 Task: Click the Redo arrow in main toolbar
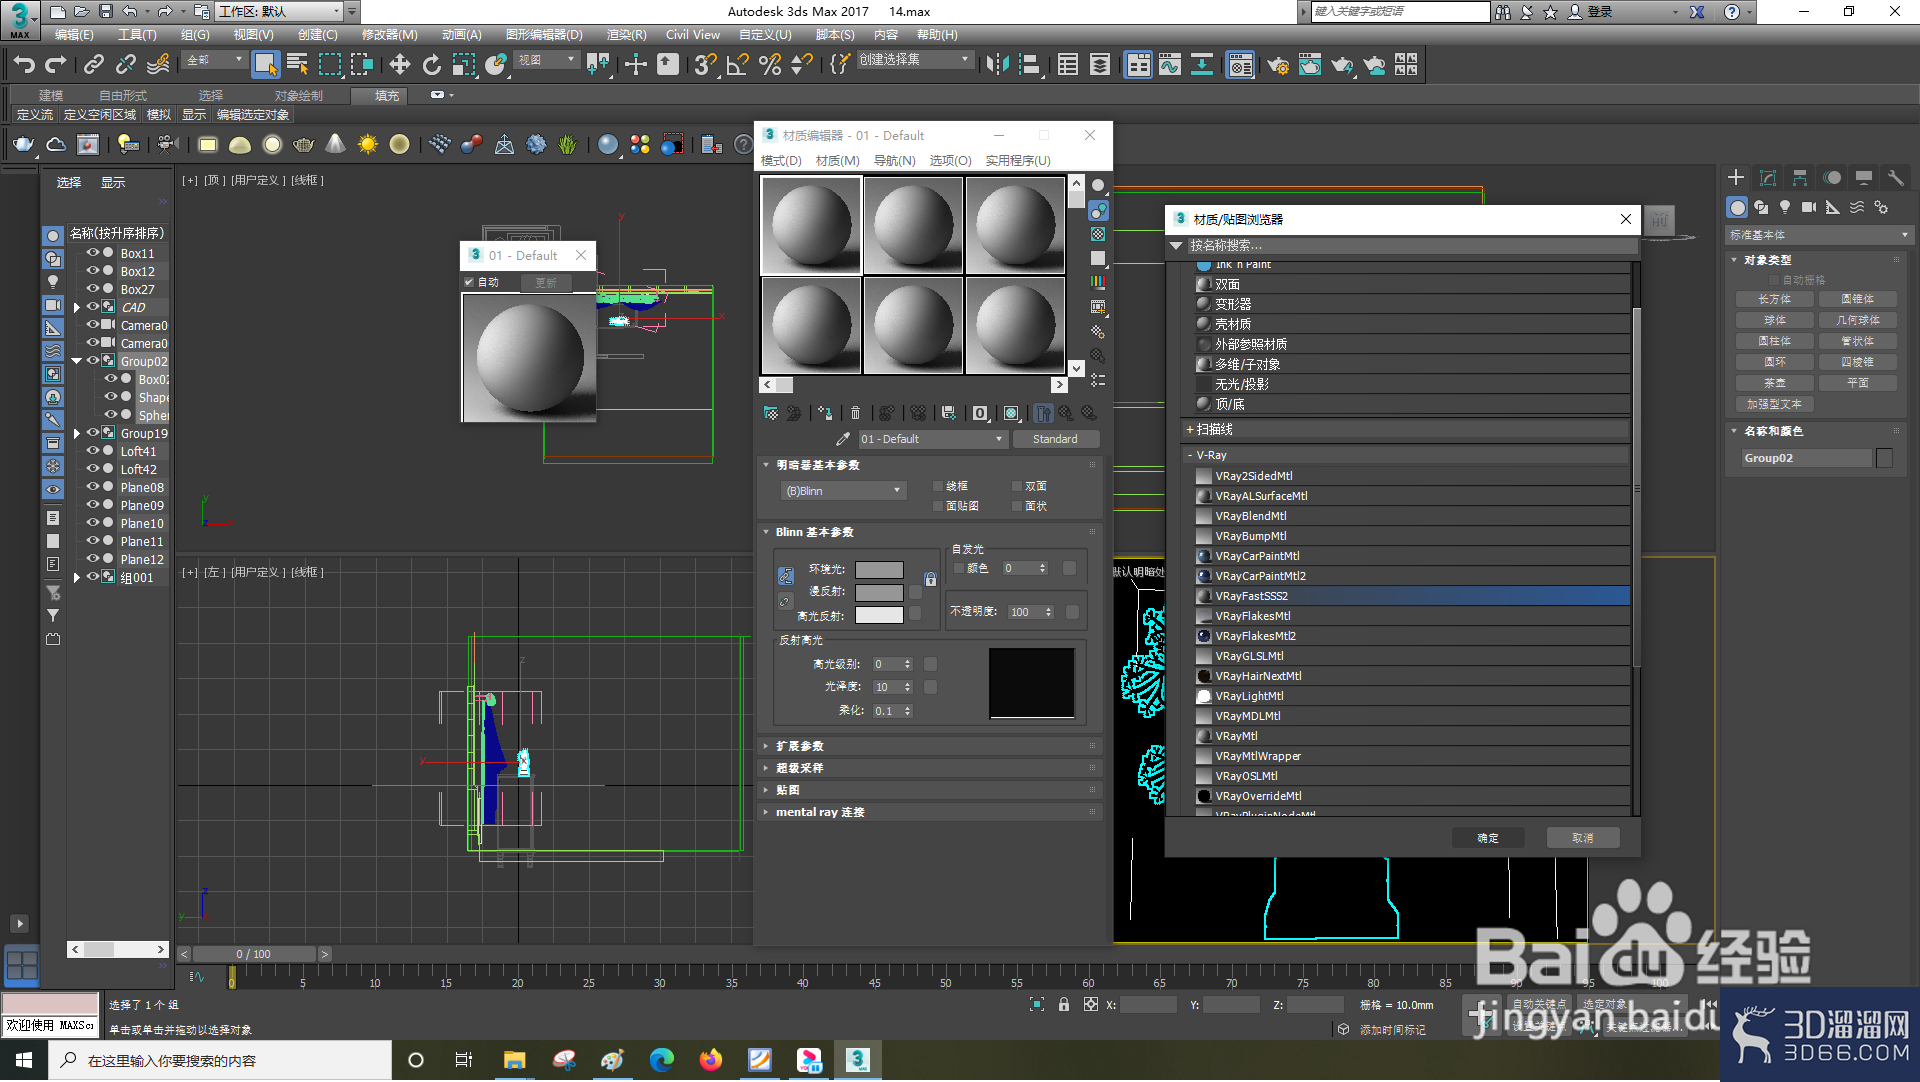point(56,65)
